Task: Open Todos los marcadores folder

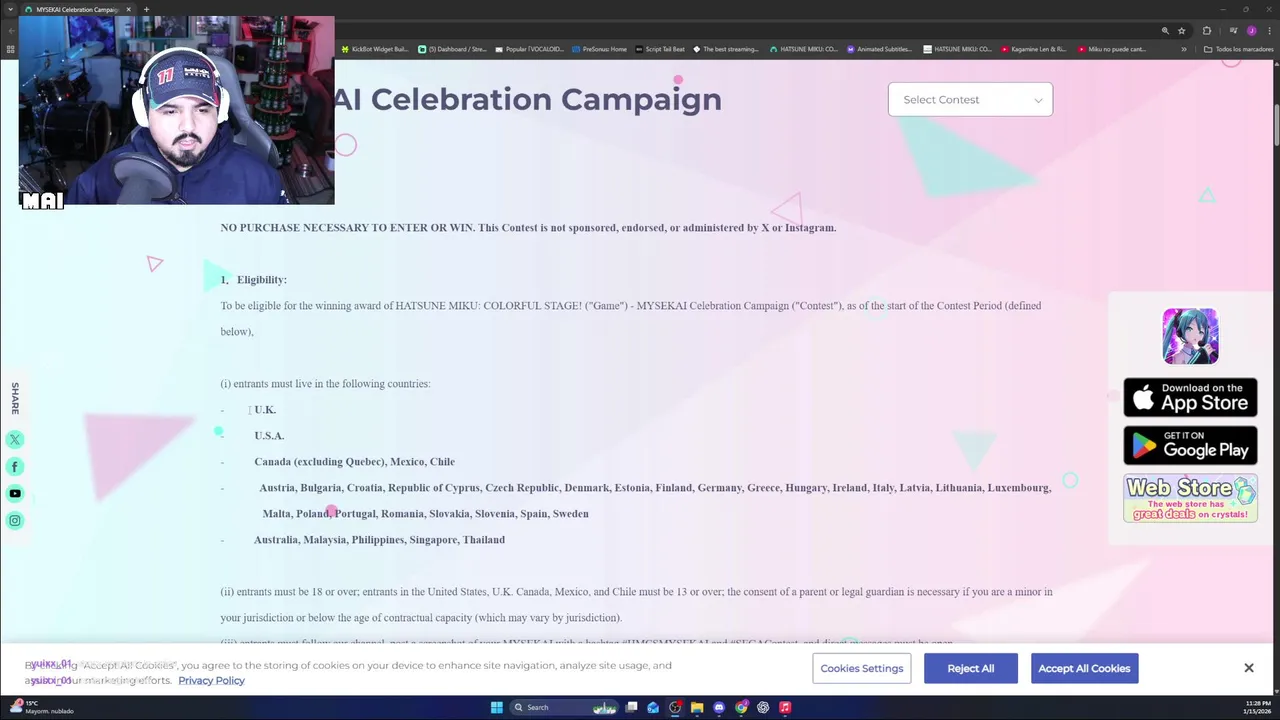Action: pyautogui.click(x=1237, y=49)
